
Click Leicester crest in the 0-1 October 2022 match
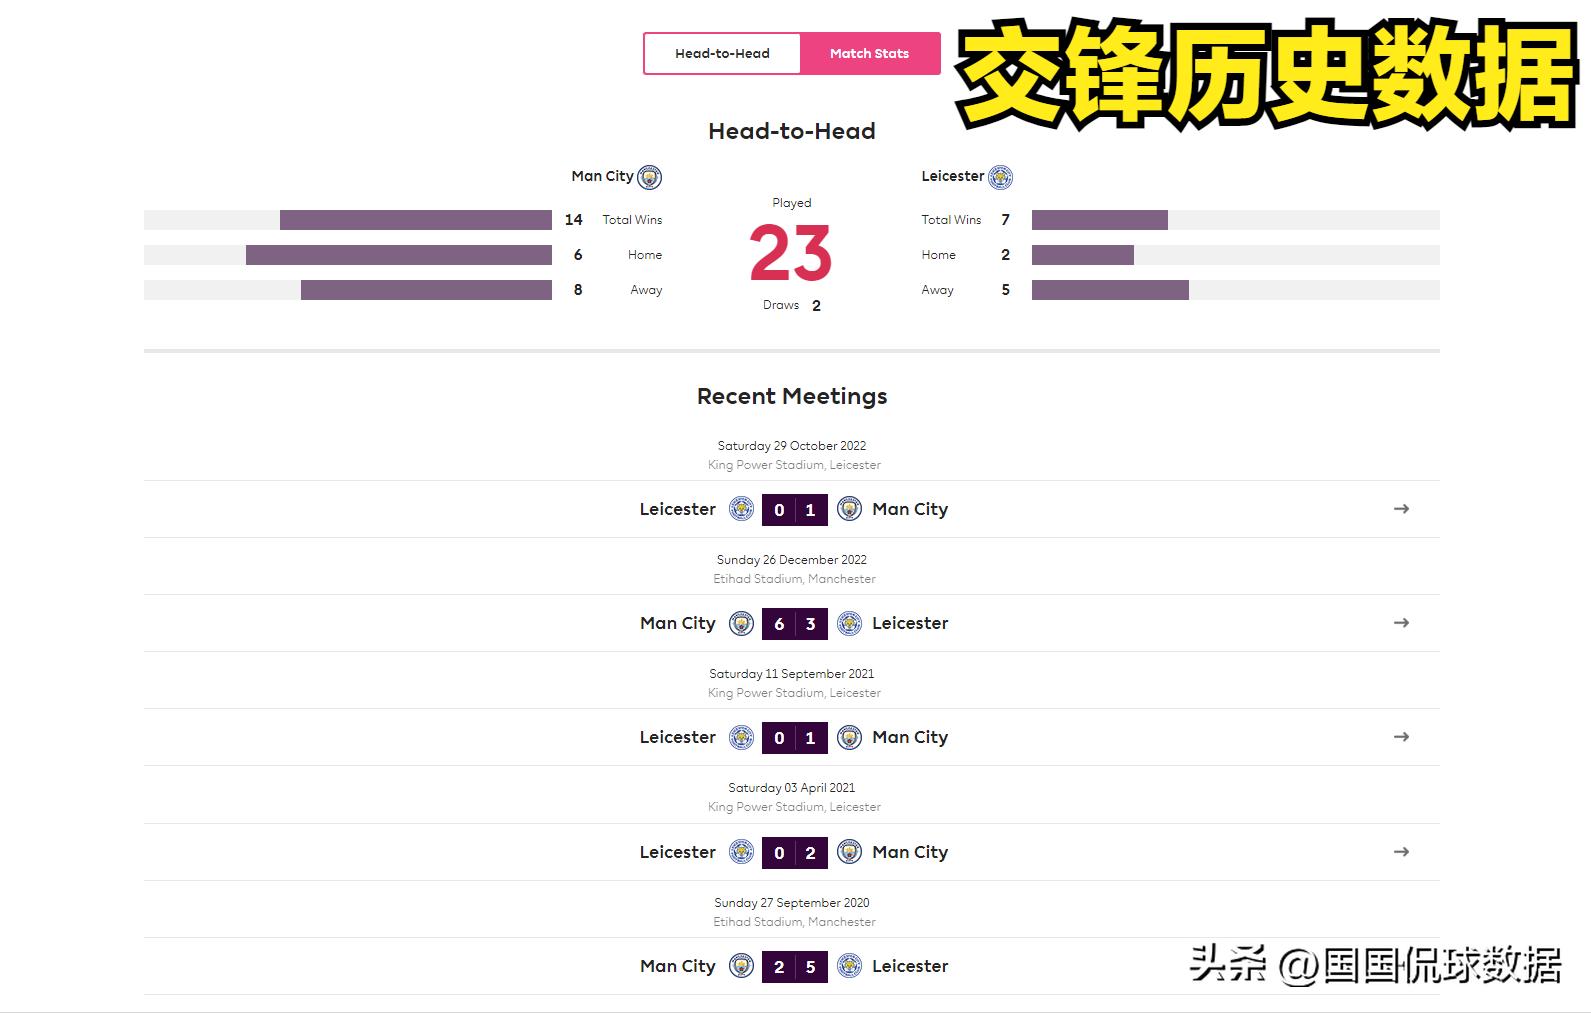741,509
